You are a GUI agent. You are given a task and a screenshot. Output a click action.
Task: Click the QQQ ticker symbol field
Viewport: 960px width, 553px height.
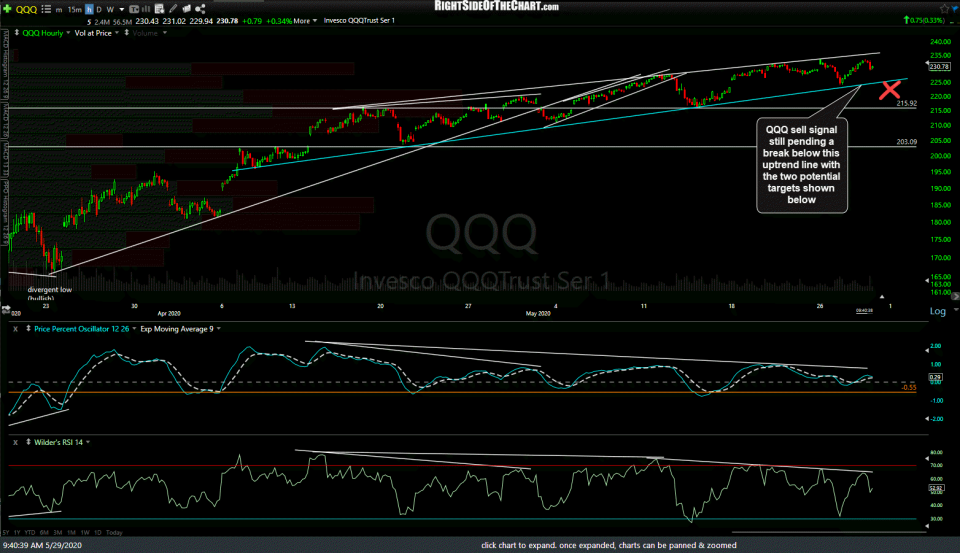26,9
